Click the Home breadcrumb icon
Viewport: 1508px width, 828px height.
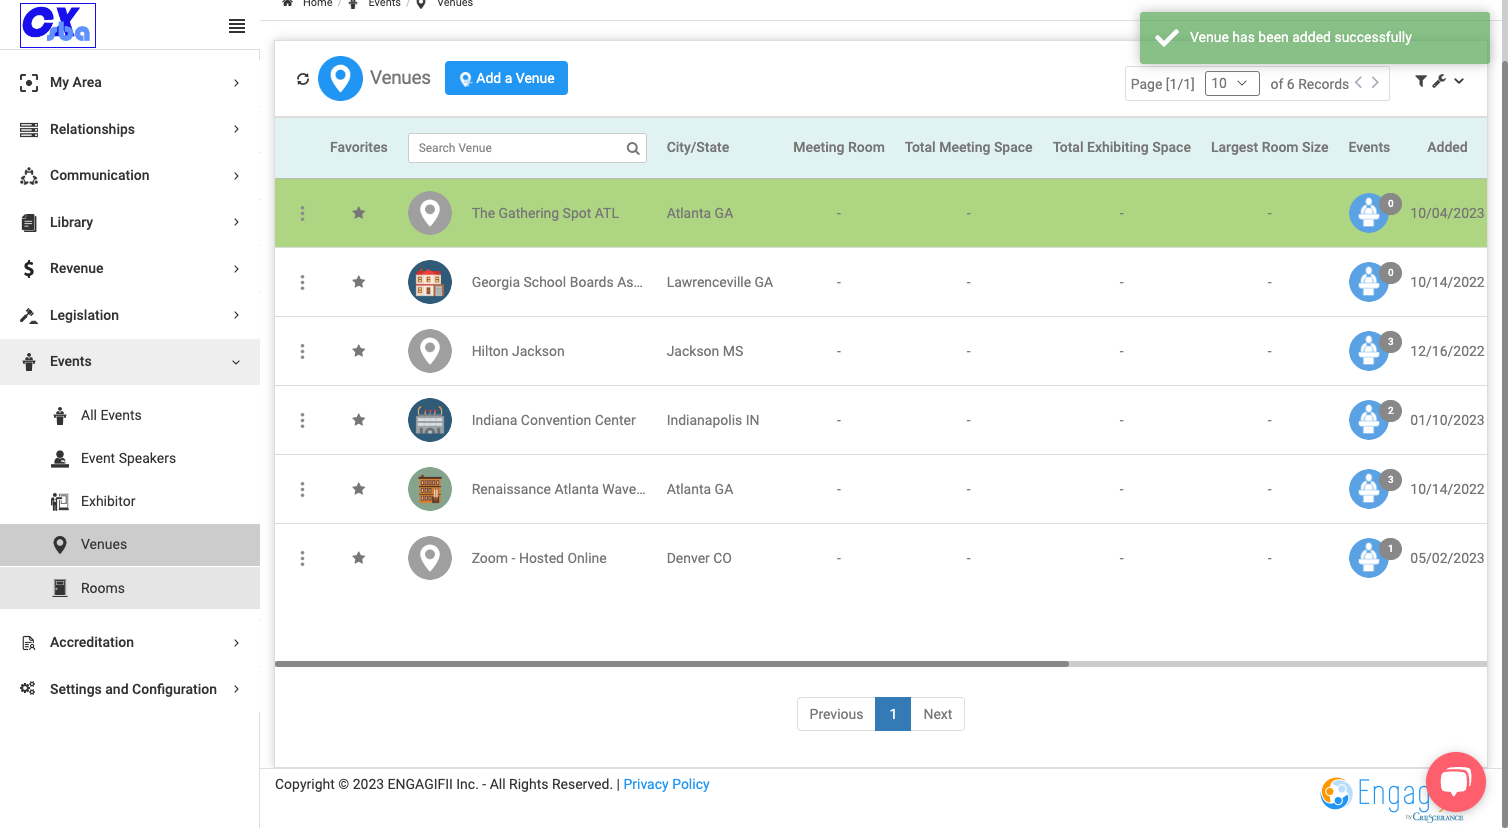[x=288, y=3]
